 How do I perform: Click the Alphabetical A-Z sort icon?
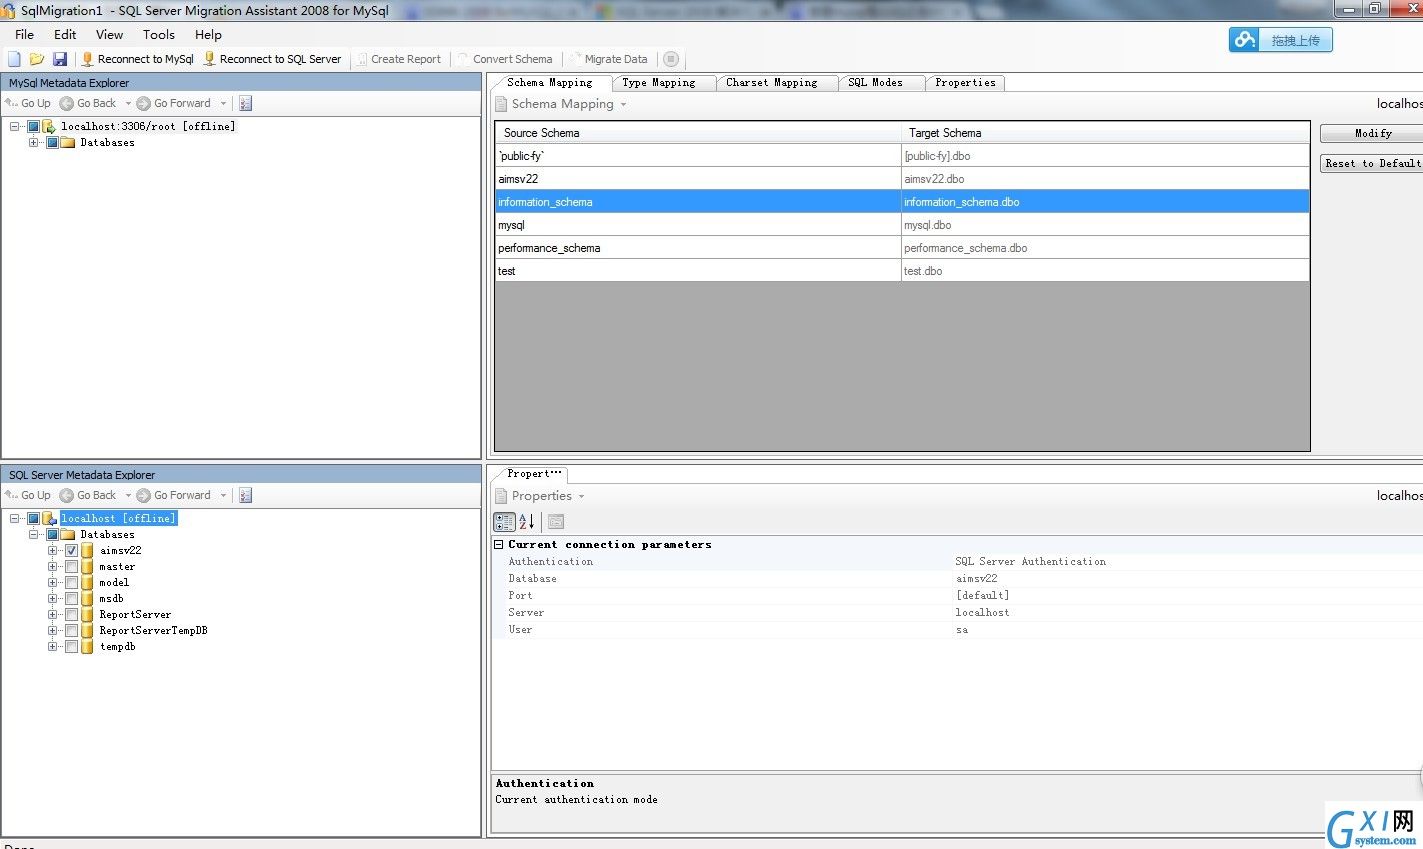click(x=527, y=521)
